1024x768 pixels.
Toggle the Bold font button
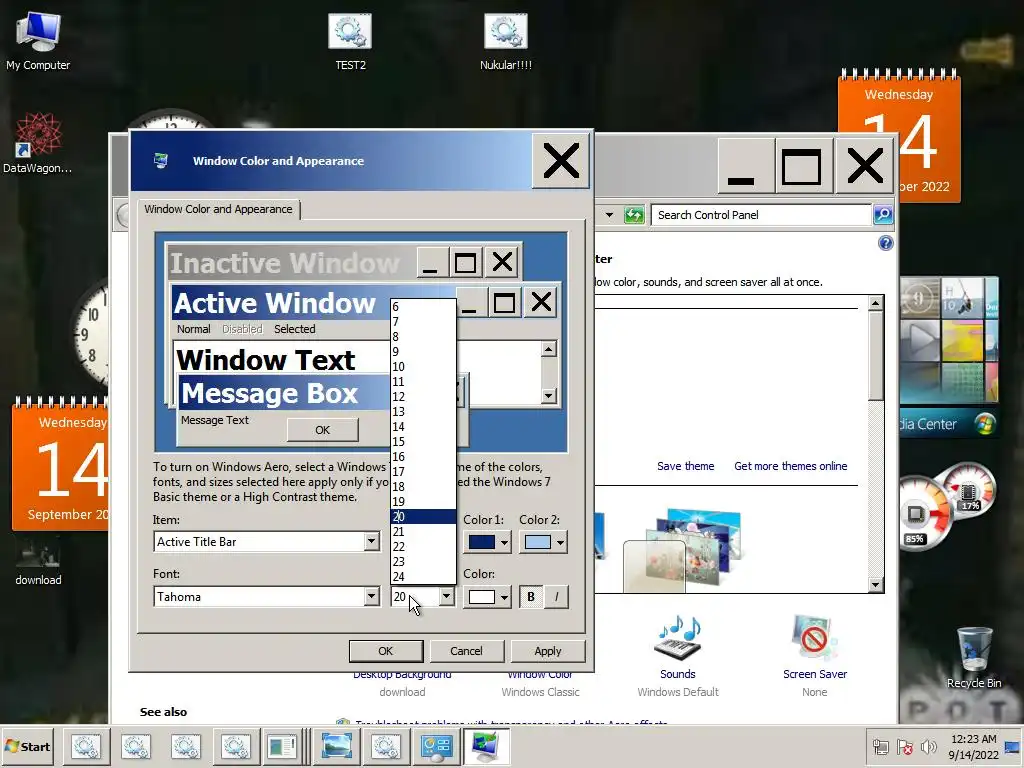coord(531,596)
